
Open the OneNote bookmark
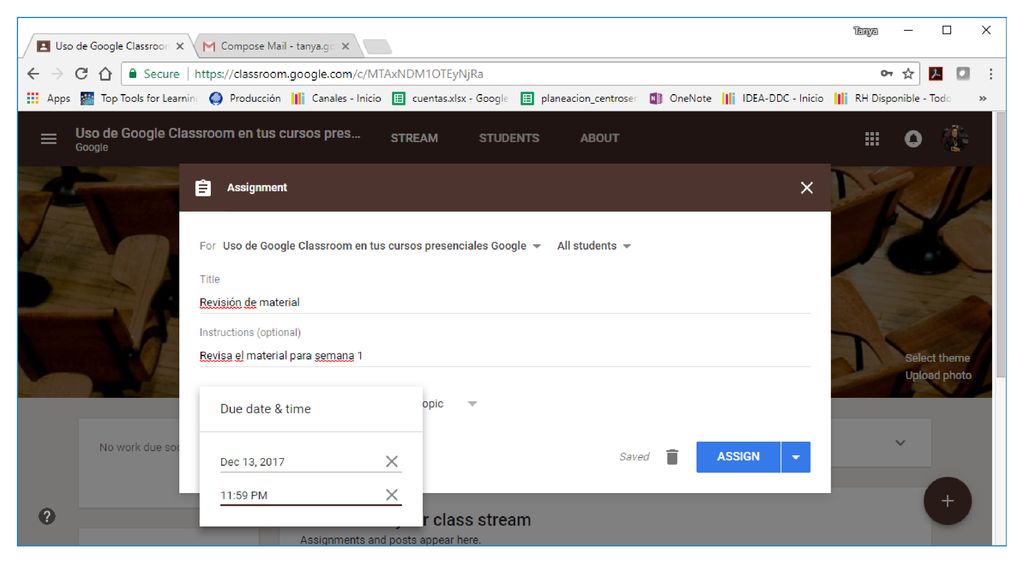[680, 98]
